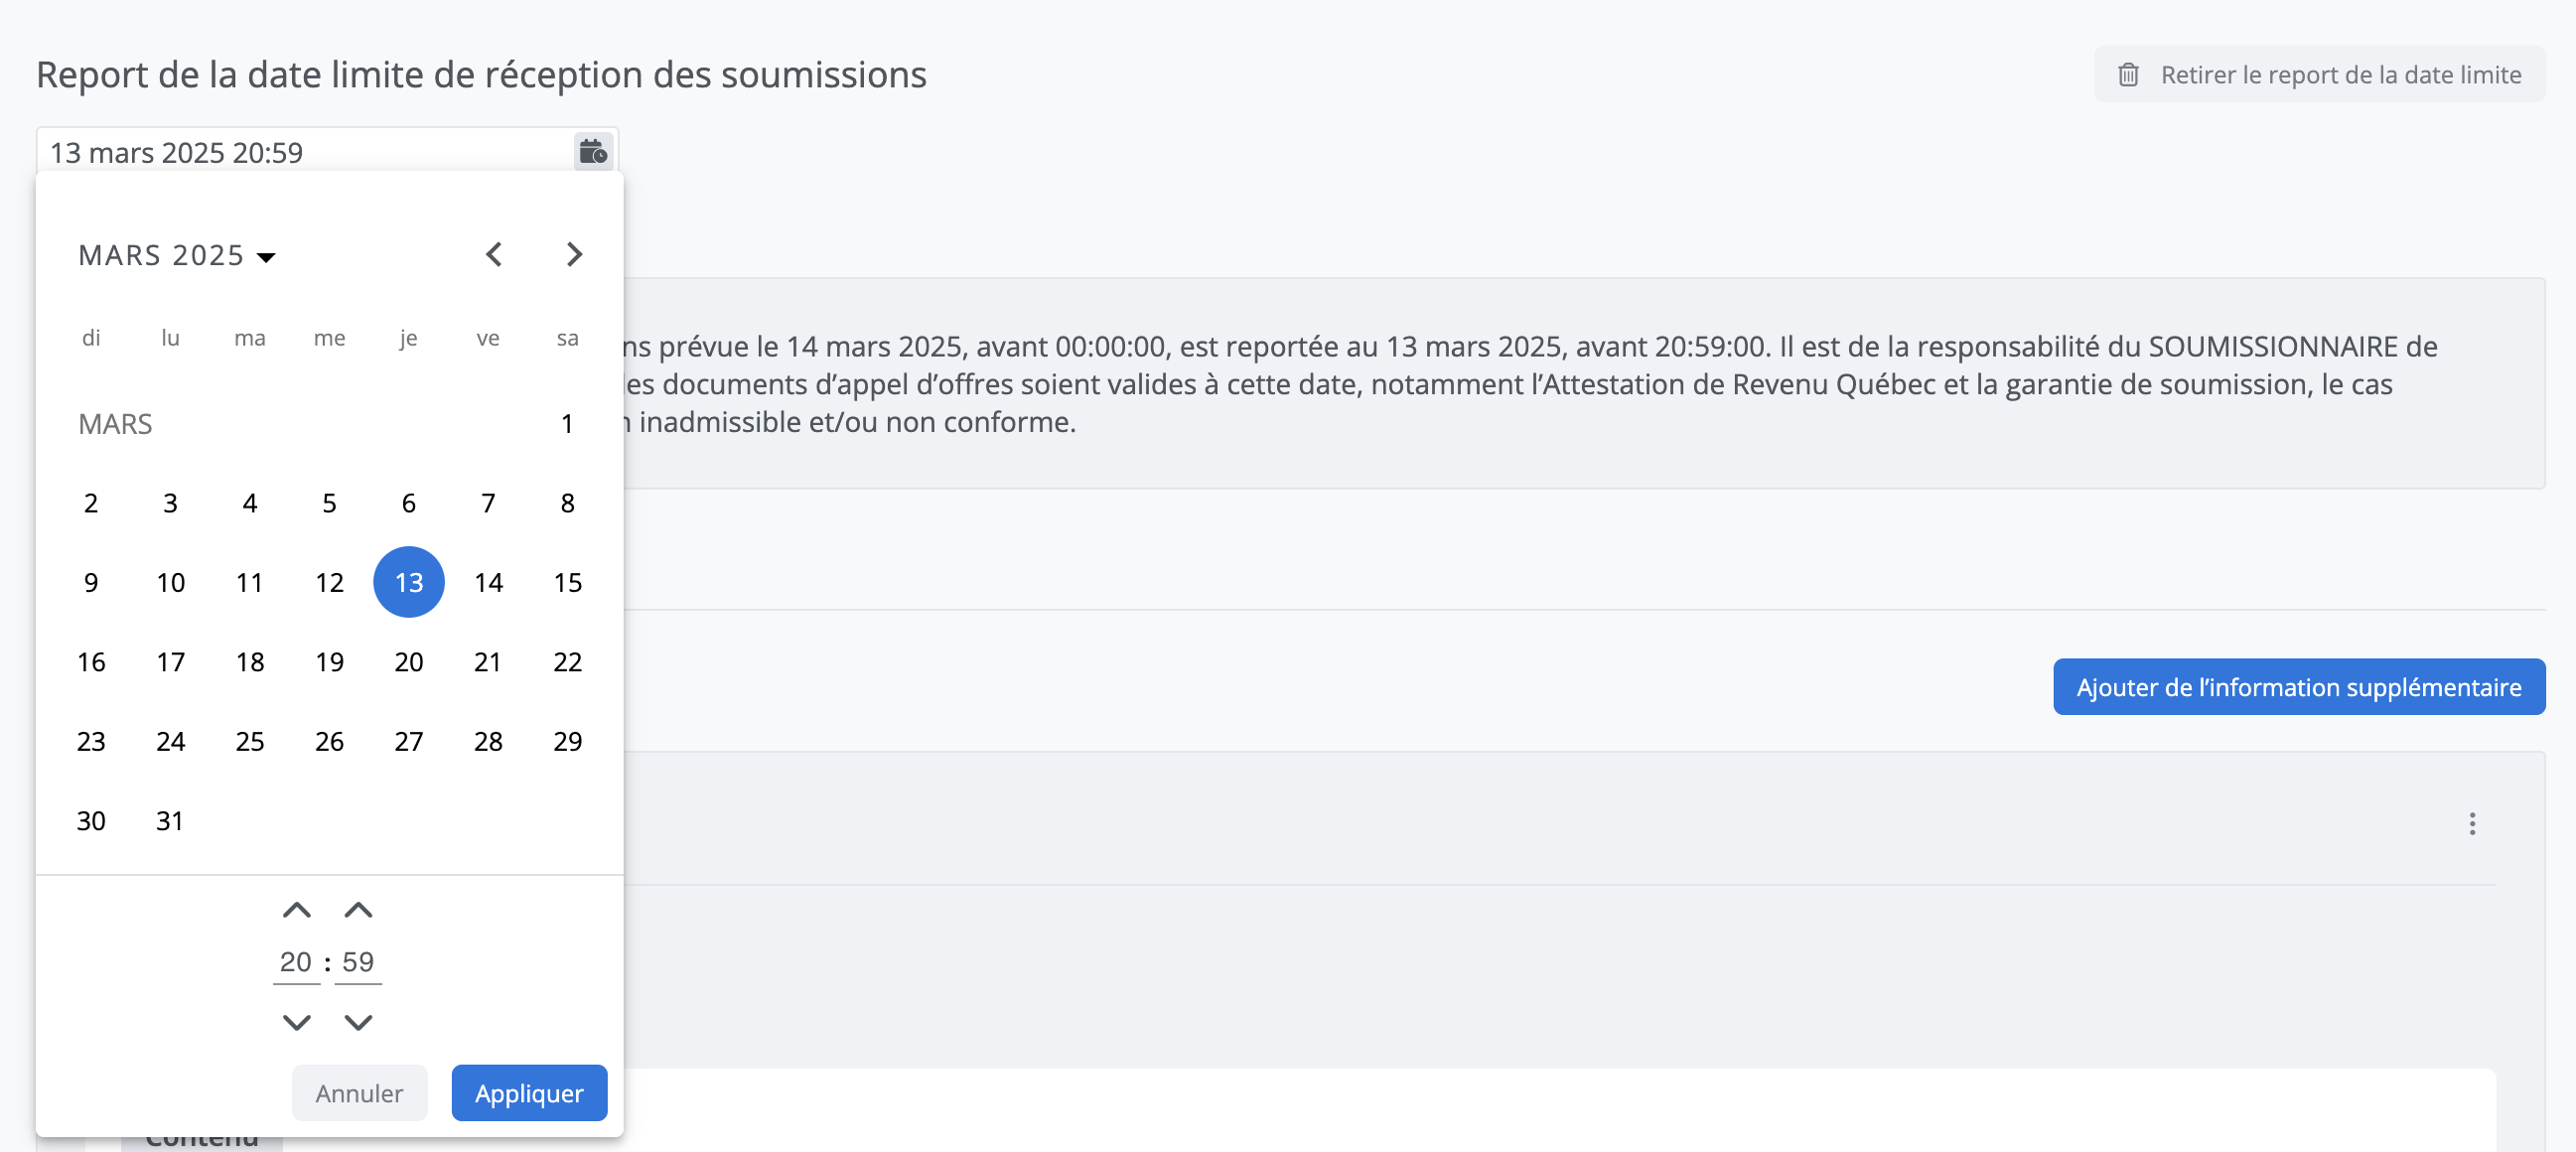Screen dimensions: 2576x1152
Task: Go to previous month arrow
Action: coord(494,255)
